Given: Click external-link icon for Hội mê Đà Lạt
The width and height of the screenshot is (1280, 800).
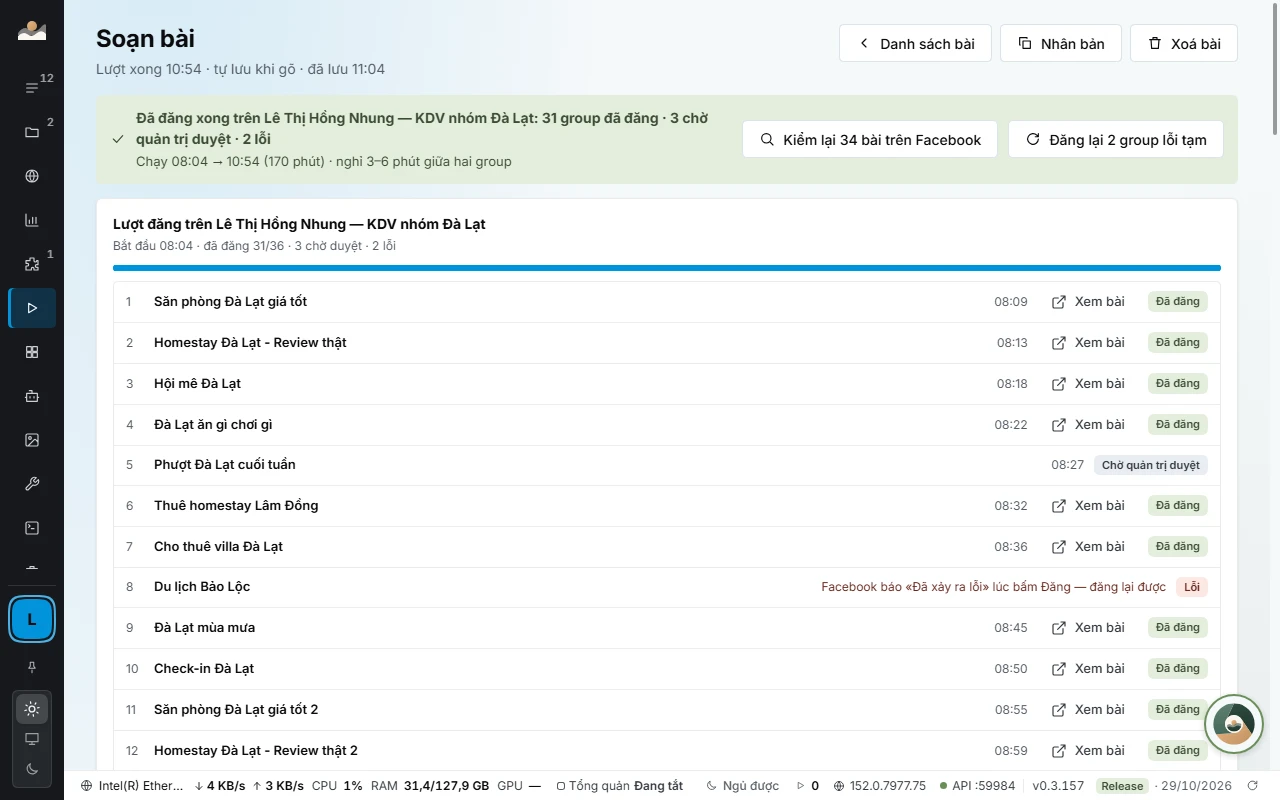Looking at the screenshot, I should pos(1059,384).
